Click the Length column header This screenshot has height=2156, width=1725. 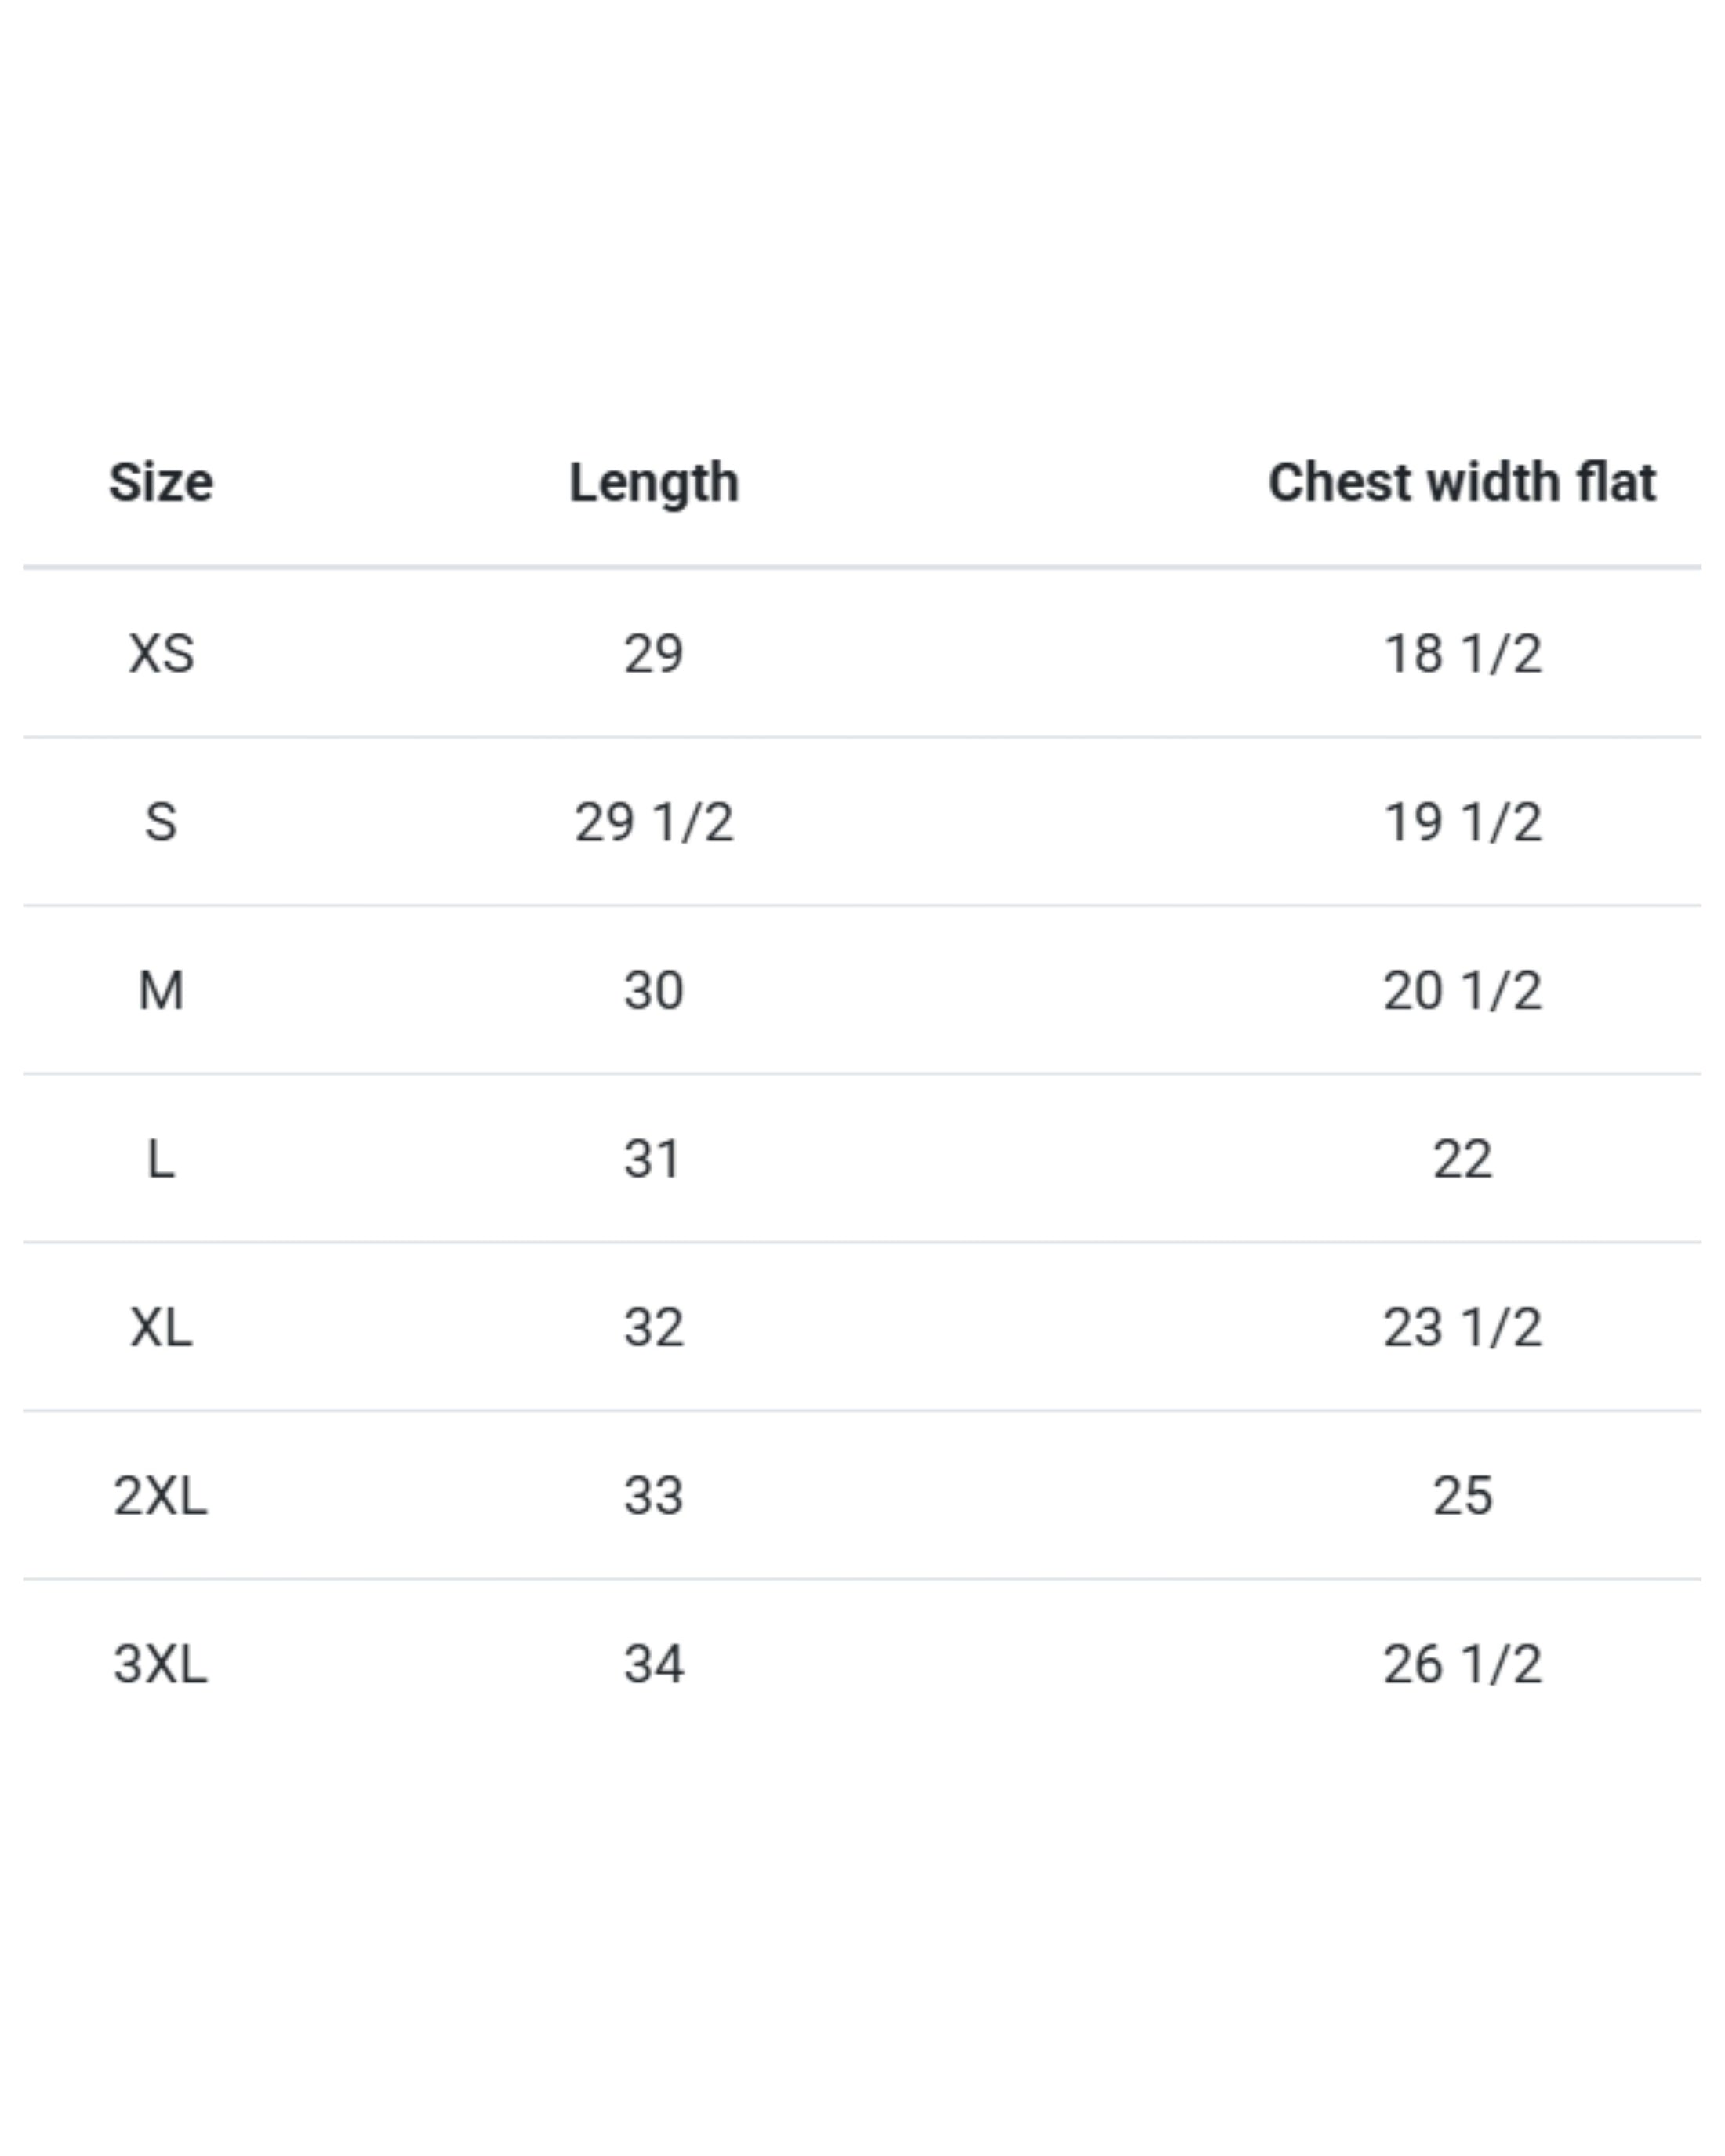[654, 482]
